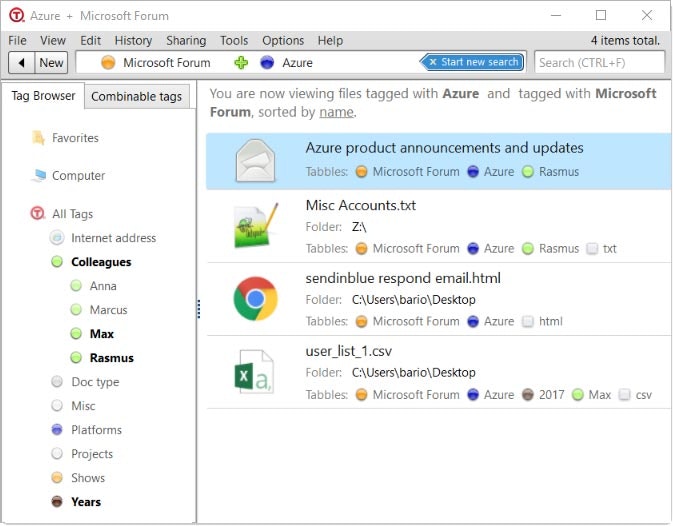Screen dimensions: 673x526
Task: Click the Tabbles logo in title bar
Action: 17,15
